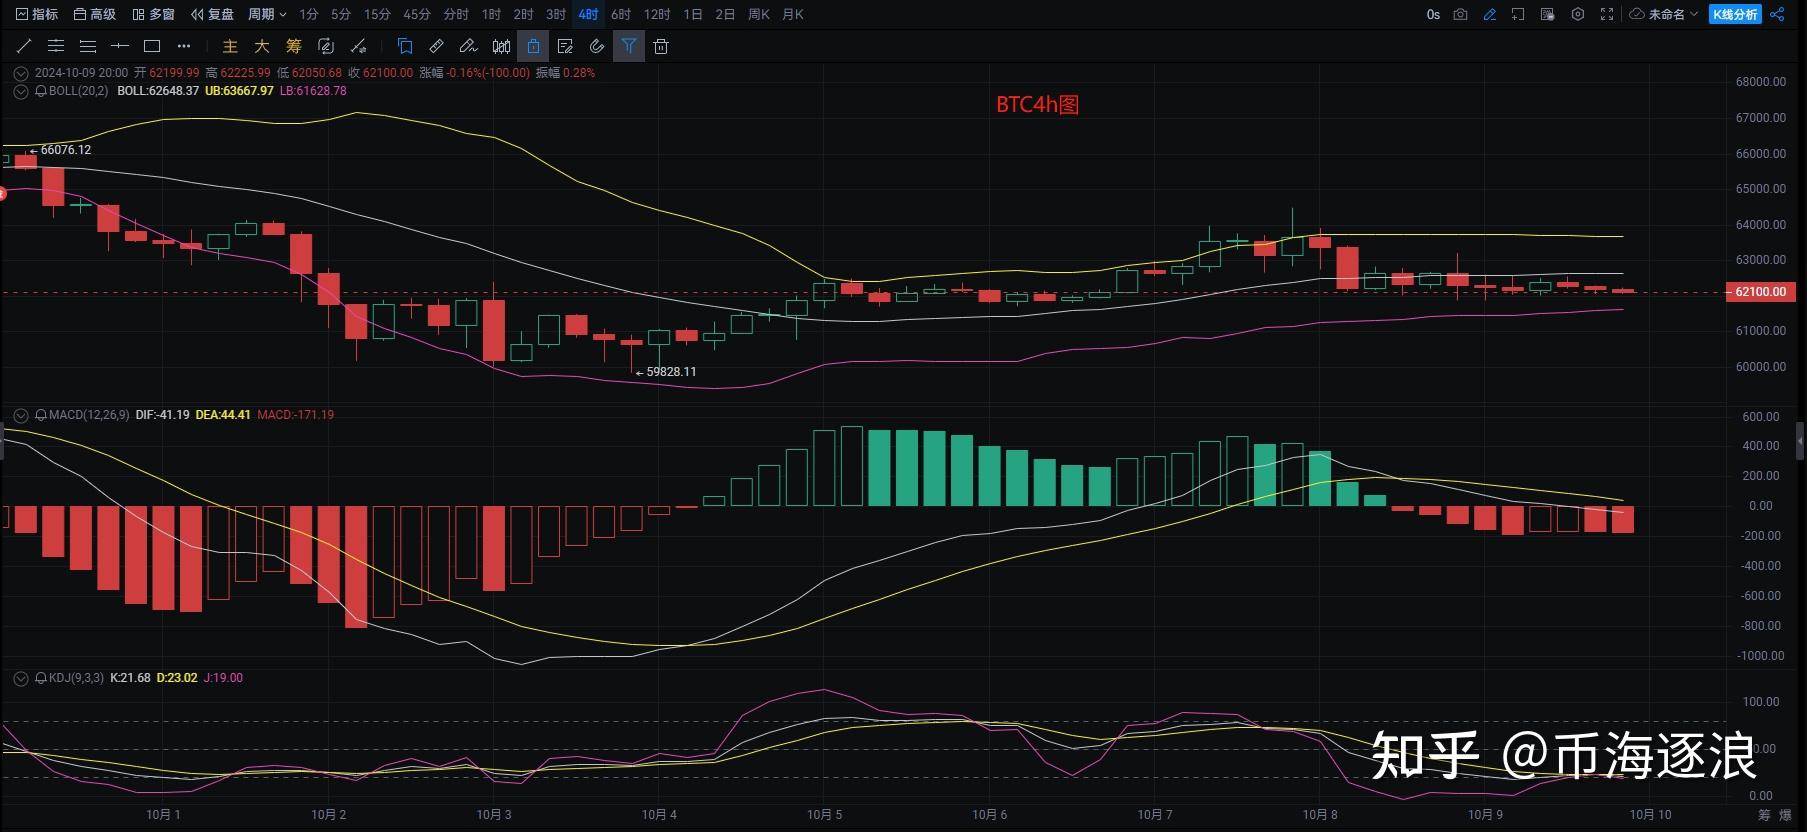Select the 15分 timeframe tab
The image size is (1807, 832).
377,14
